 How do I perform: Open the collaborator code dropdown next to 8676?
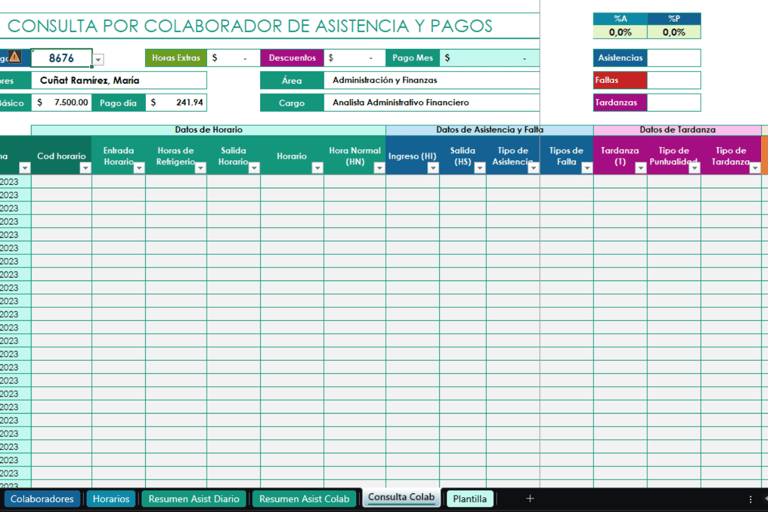coord(98,59)
